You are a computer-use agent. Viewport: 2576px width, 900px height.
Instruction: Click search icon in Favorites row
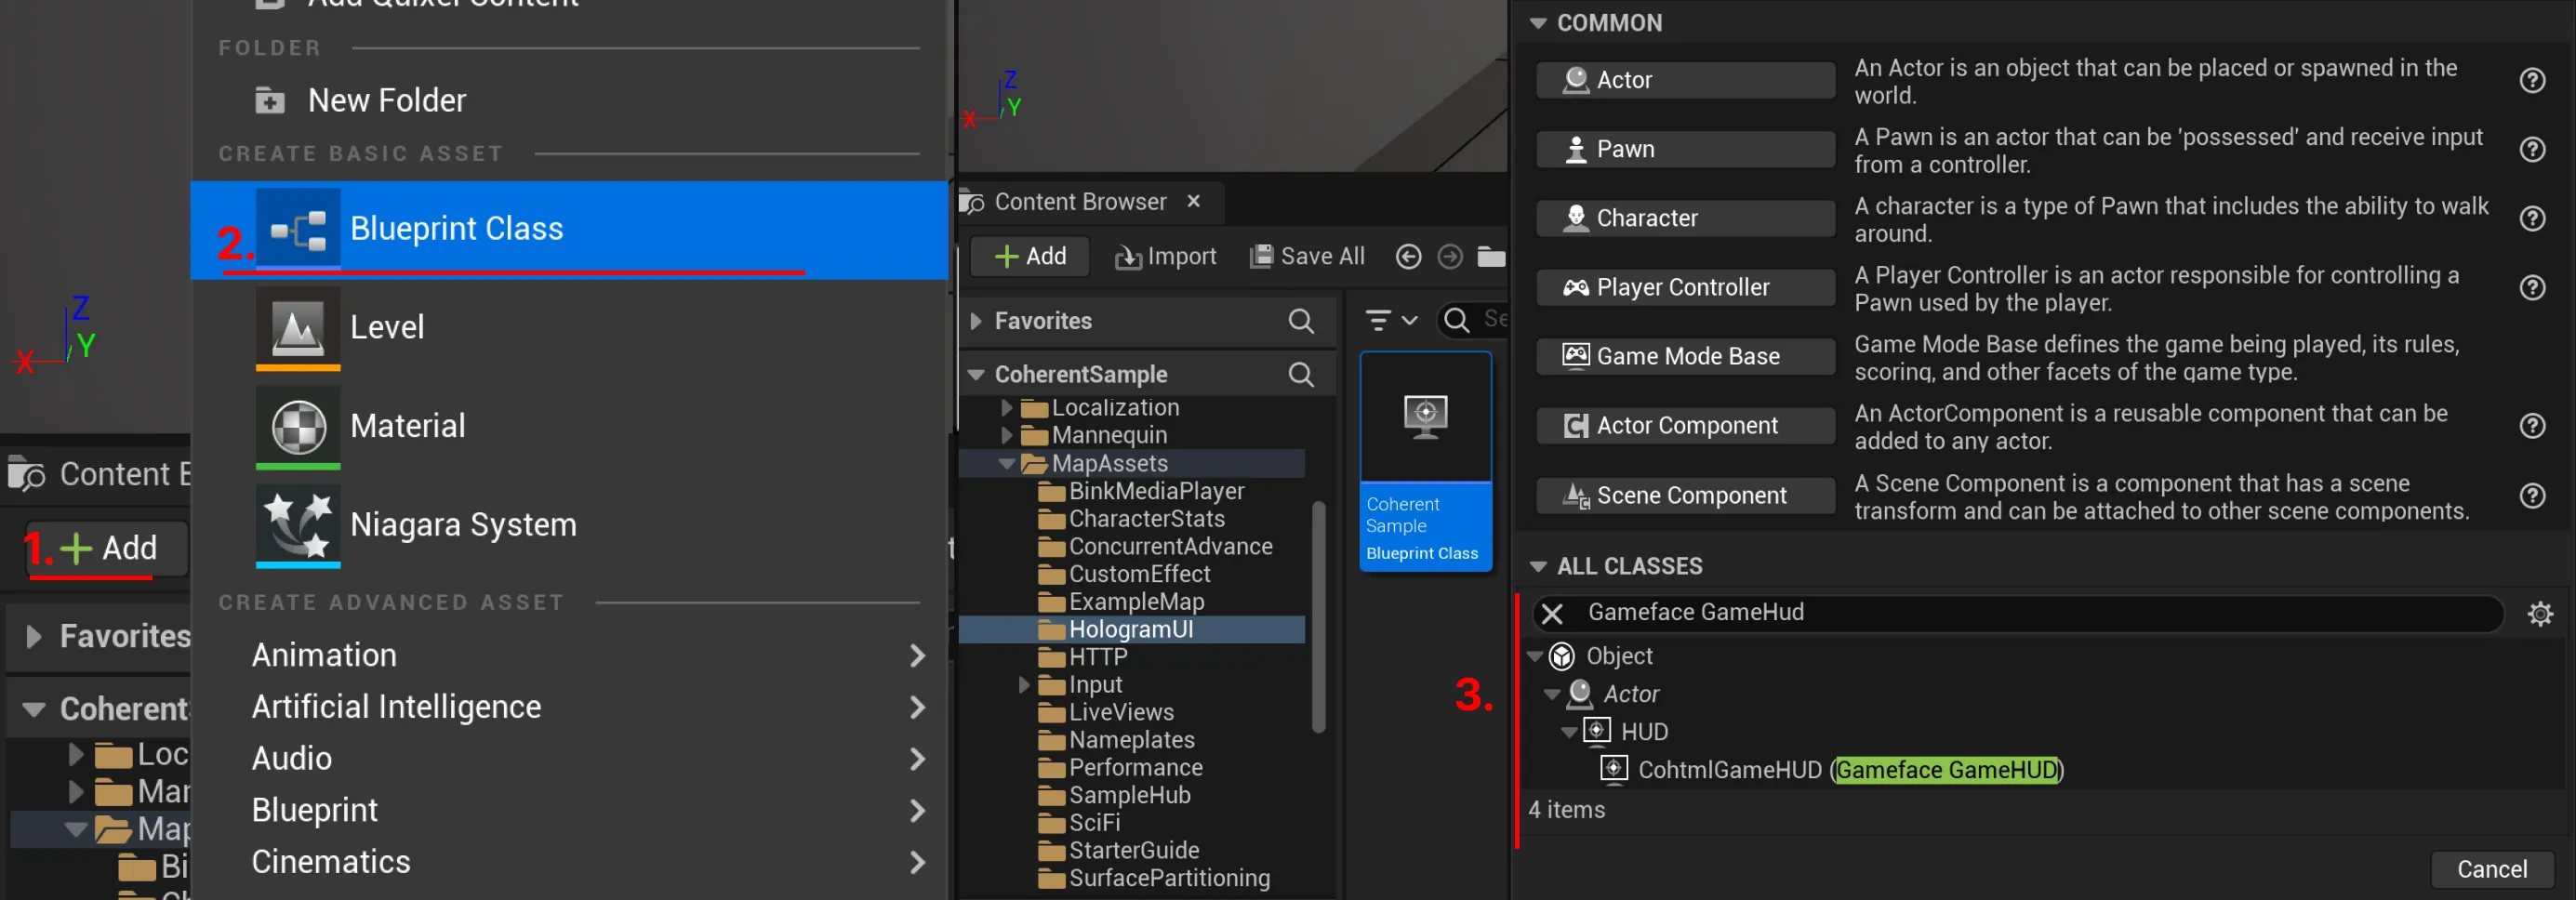(1300, 321)
